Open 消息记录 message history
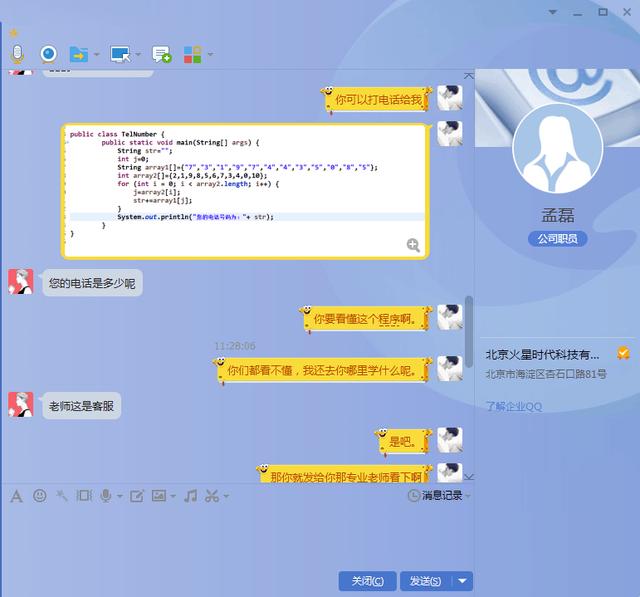The width and height of the screenshot is (640, 597). tap(435, 495)
